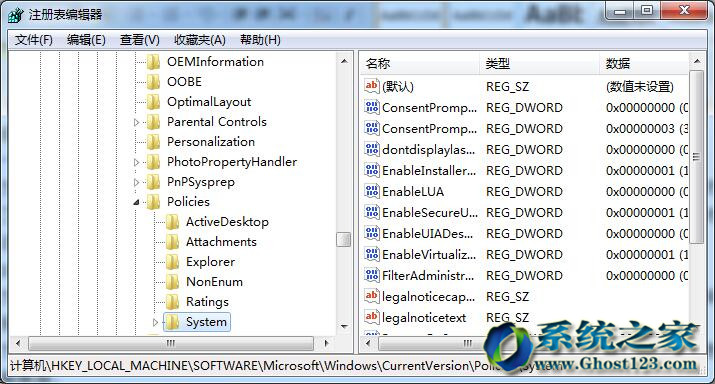This screenshot has height=384, width=715.
Task: Open the 帮助(H) menu
Action: pyautogui.click(x=260, y=40)
